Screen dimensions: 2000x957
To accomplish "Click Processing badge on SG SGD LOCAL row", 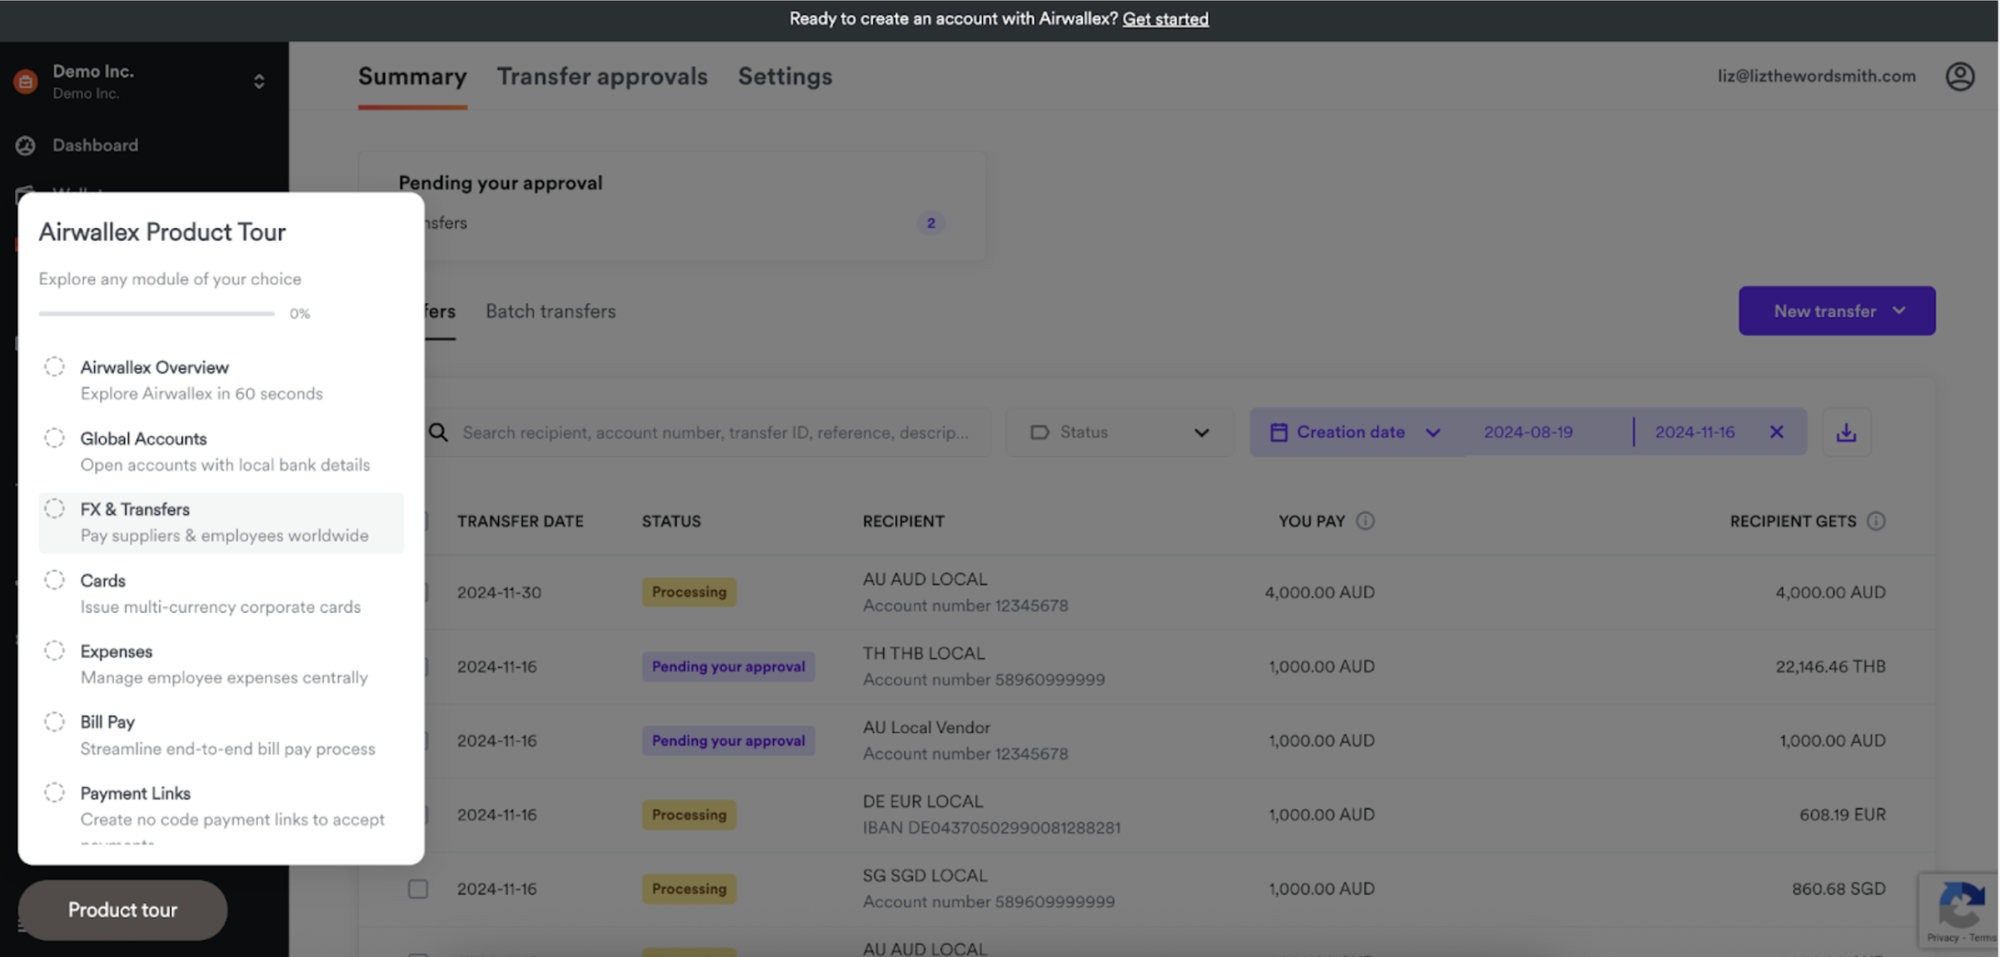I will (689, 889).
